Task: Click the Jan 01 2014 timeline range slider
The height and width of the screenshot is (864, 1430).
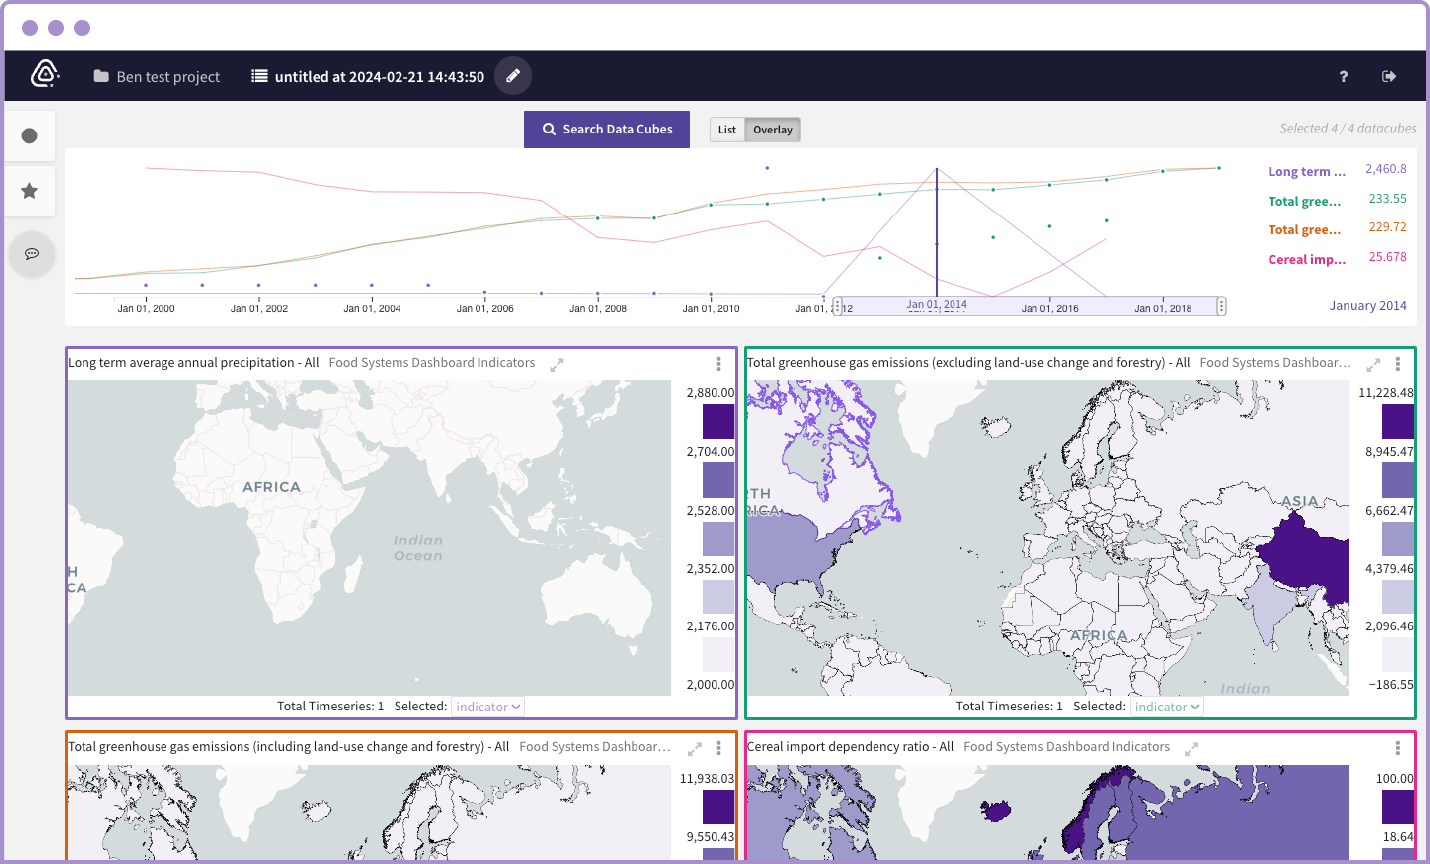Action: click(935, 305)
